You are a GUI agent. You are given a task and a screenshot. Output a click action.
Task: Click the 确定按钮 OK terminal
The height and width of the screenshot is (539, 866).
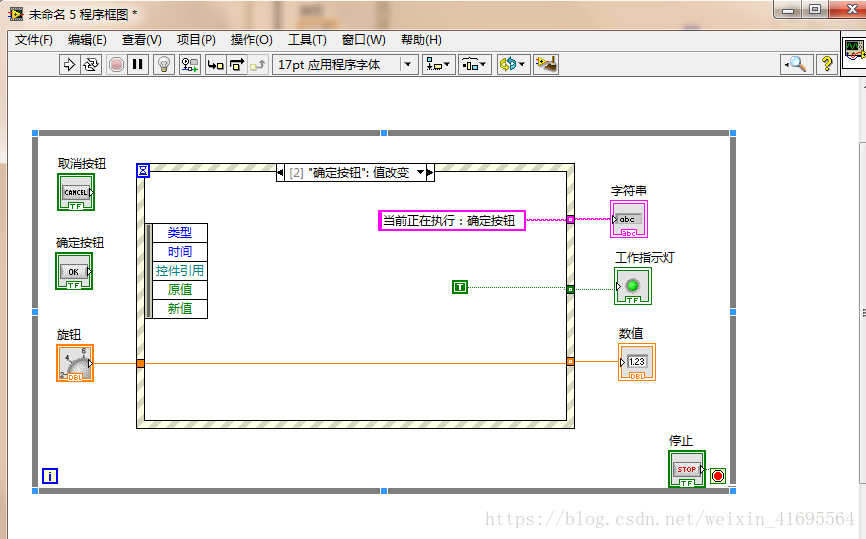click(73, 271)
